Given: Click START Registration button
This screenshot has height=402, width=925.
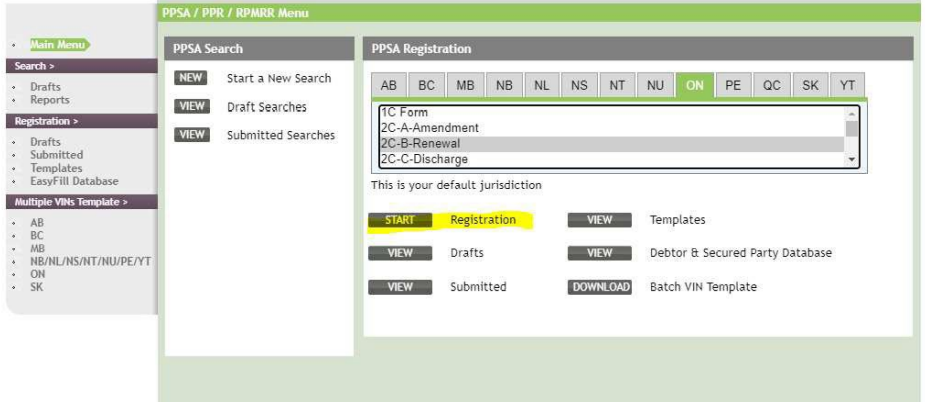Looking at the screenshot, I should pos(400,220).
